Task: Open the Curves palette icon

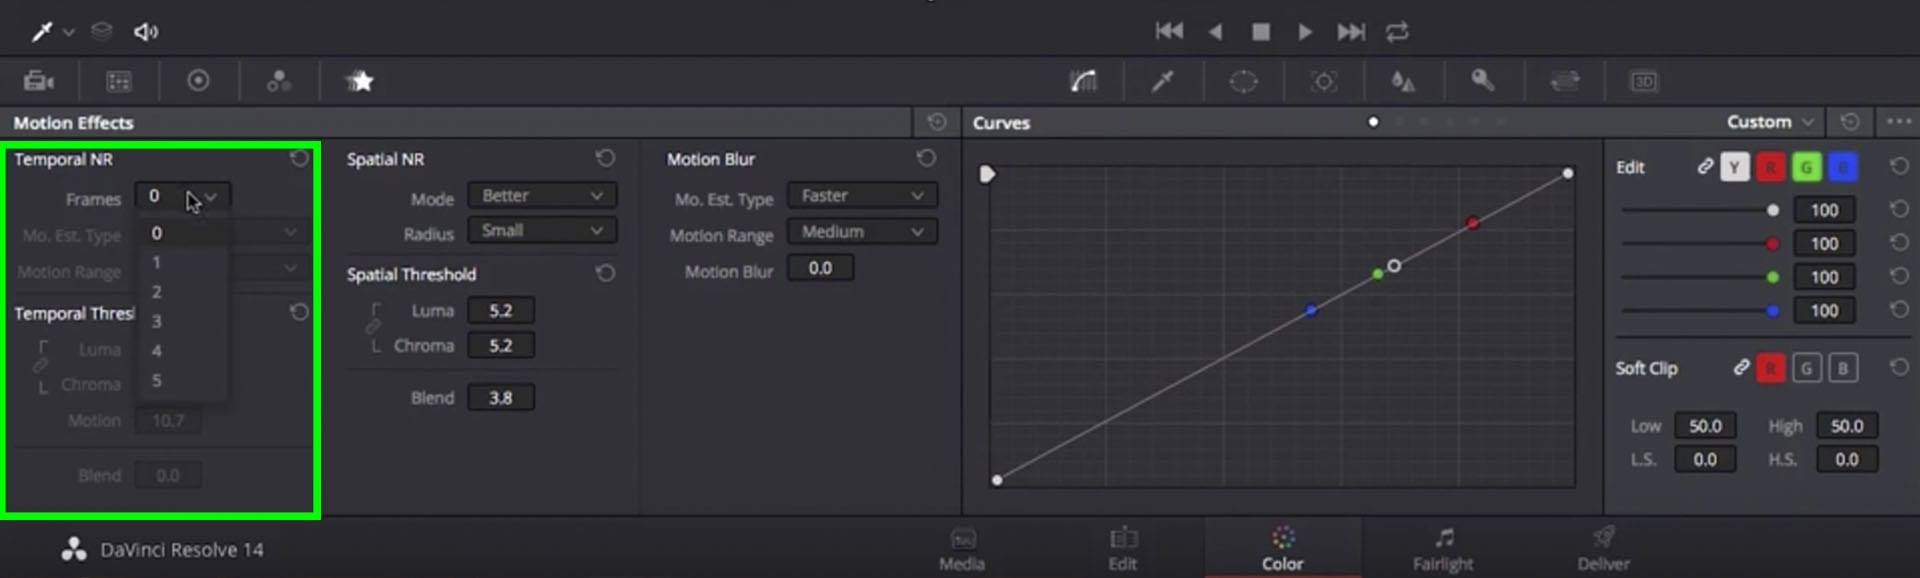Action: [x=1083, y=82]
